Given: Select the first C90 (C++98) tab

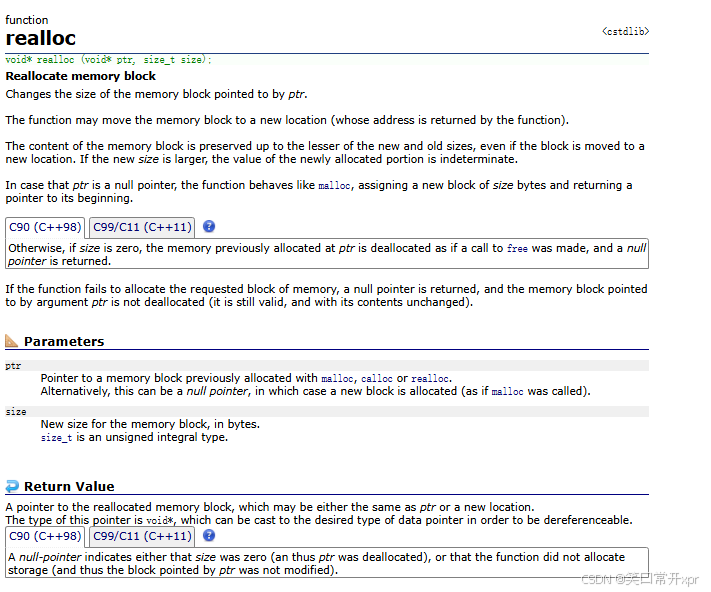Looking at the screenshot, I should 45,227.
